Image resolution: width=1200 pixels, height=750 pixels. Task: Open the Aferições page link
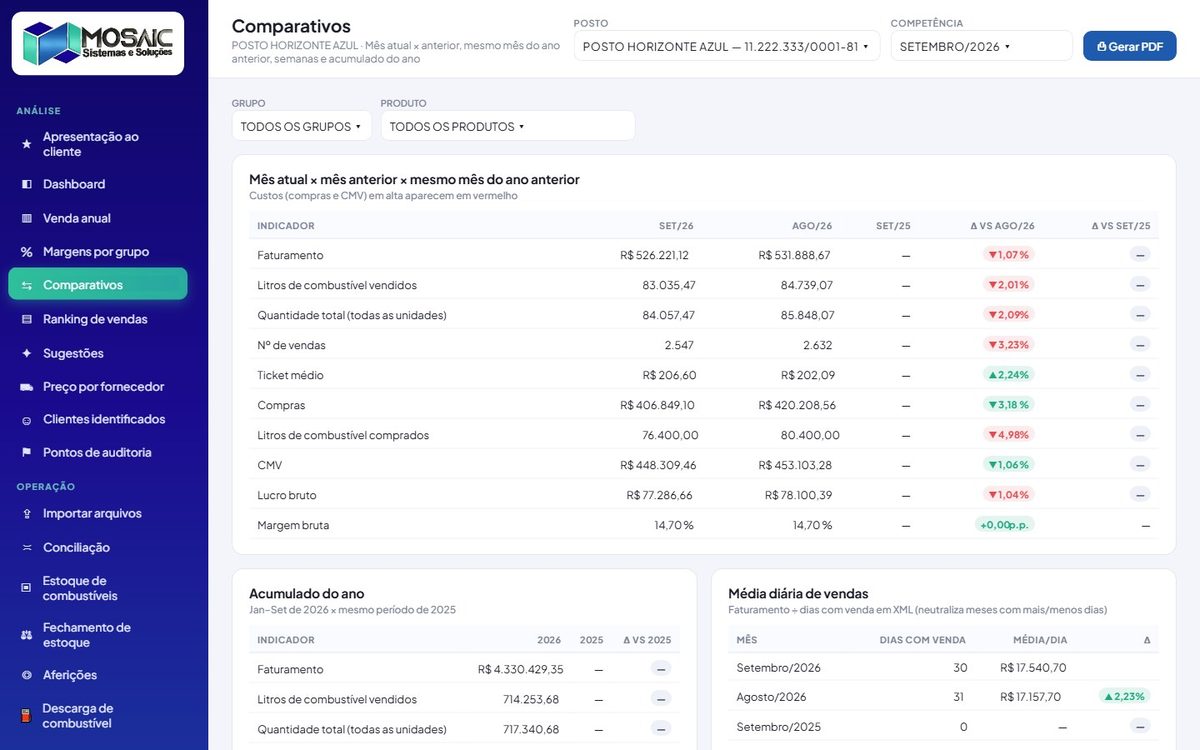(98, 675)
